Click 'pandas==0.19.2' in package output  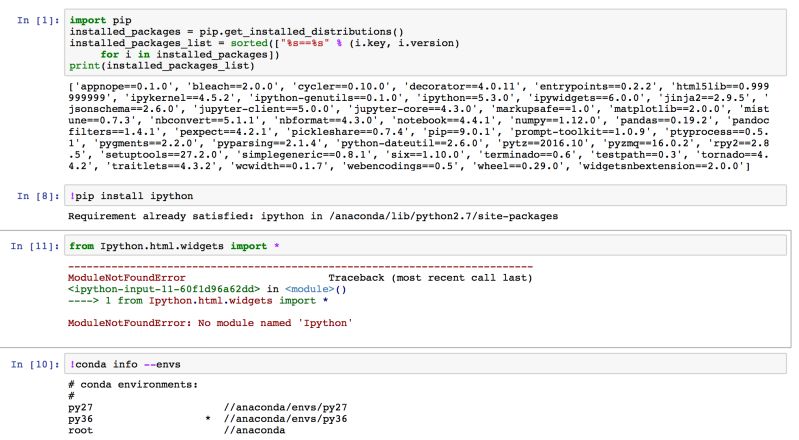point(668,121)
